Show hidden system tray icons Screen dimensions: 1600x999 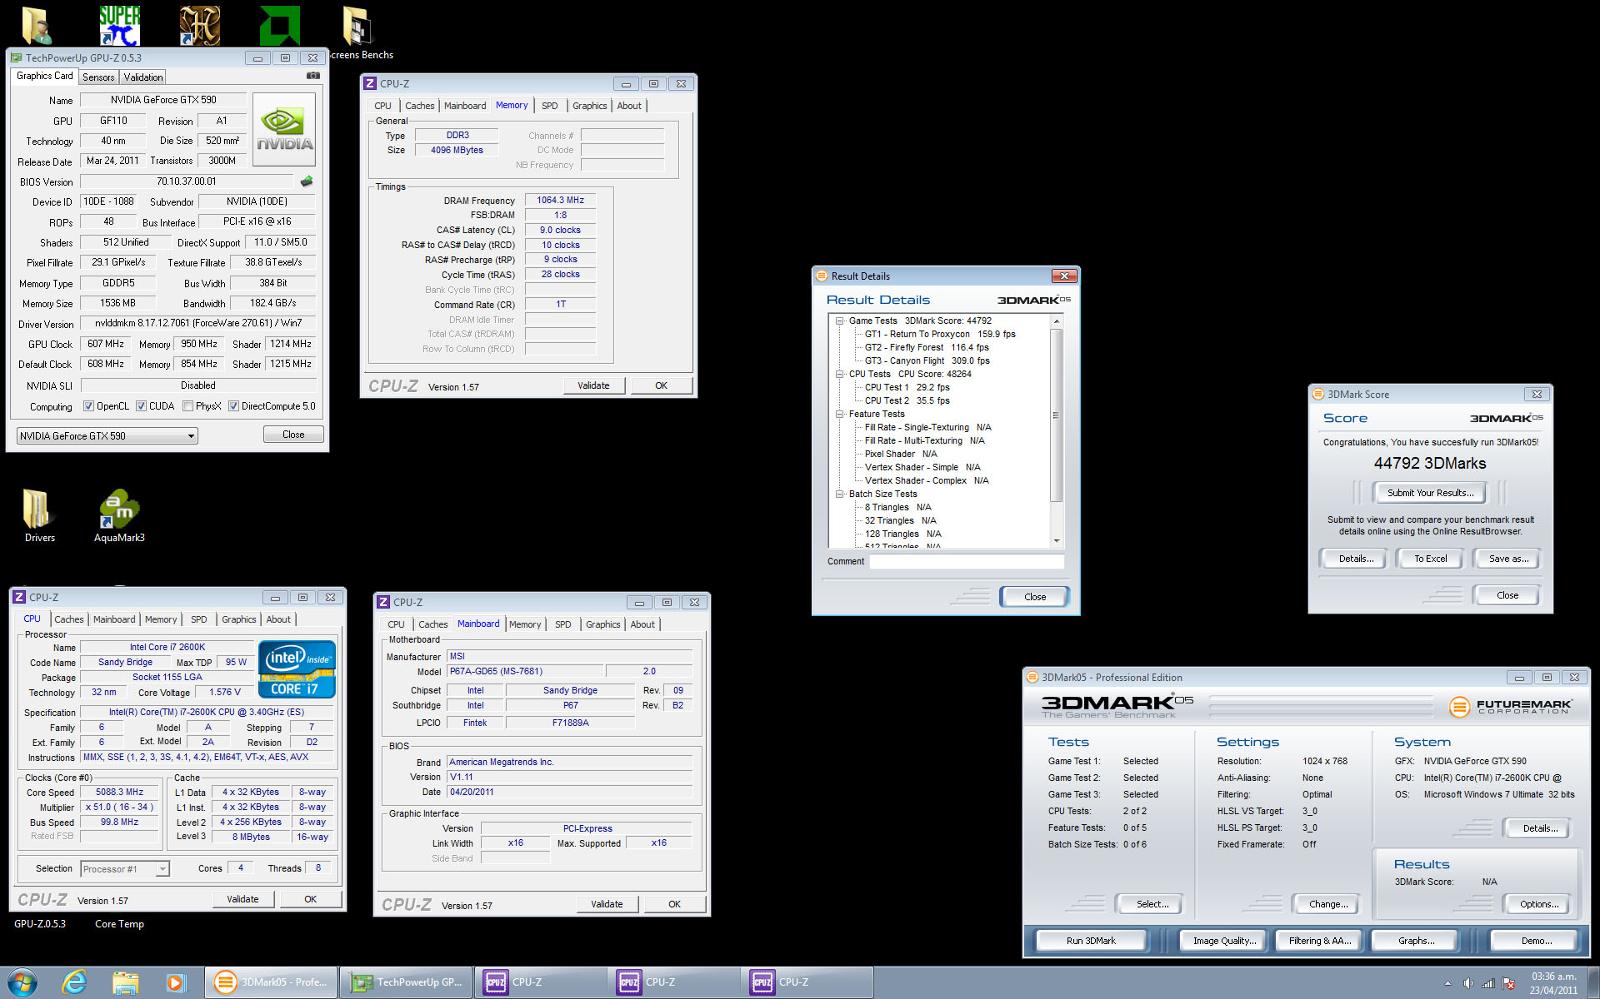point(1448,983)
